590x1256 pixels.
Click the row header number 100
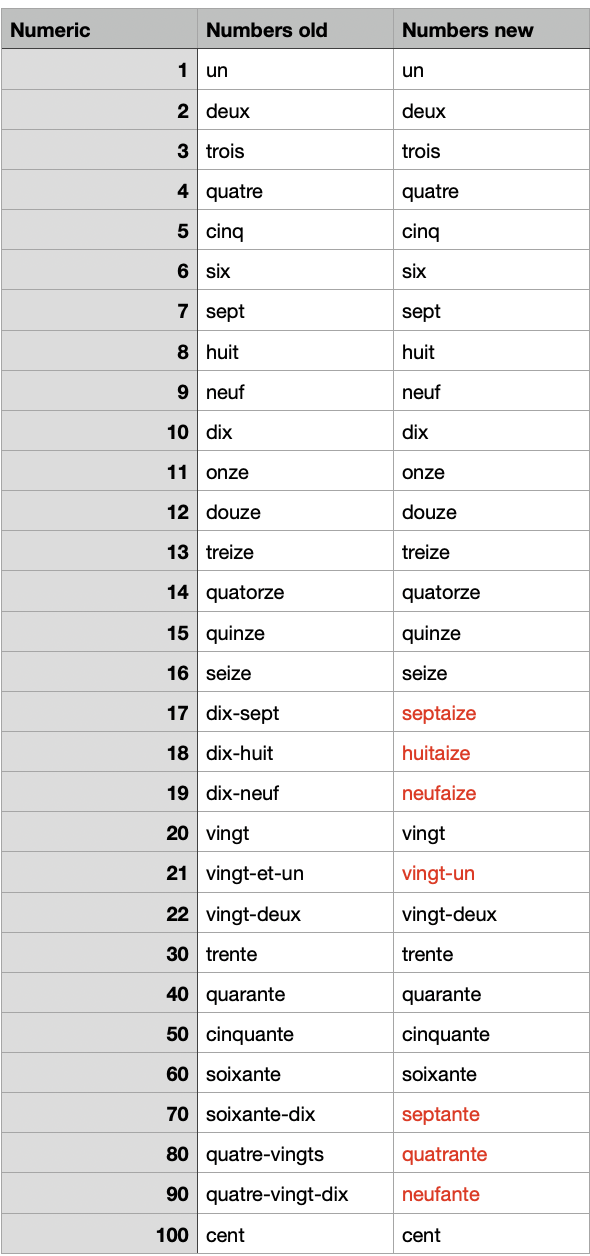tap(99, 1234)
